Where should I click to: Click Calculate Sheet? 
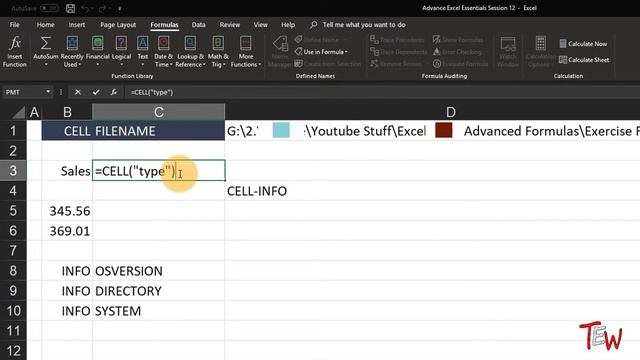584,60
